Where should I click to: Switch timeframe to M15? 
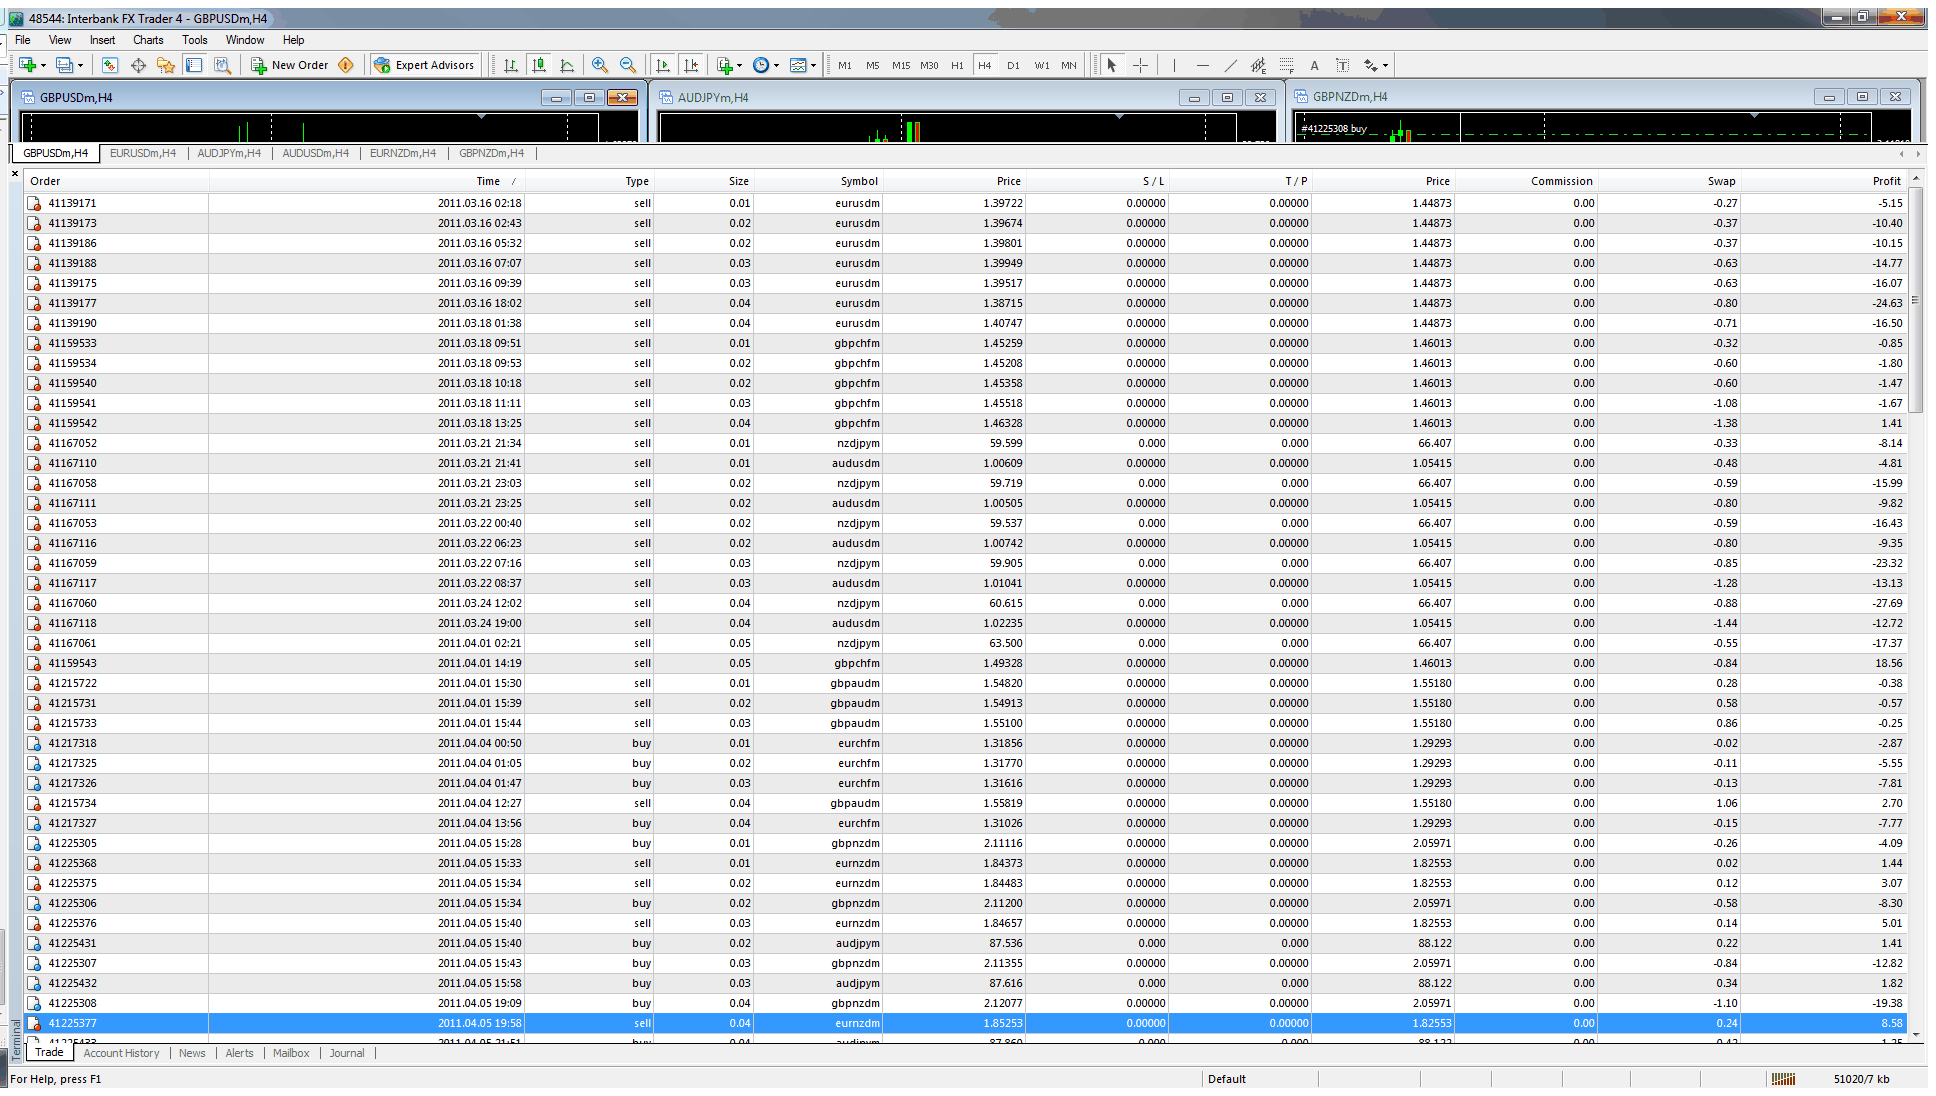[901, 65]
